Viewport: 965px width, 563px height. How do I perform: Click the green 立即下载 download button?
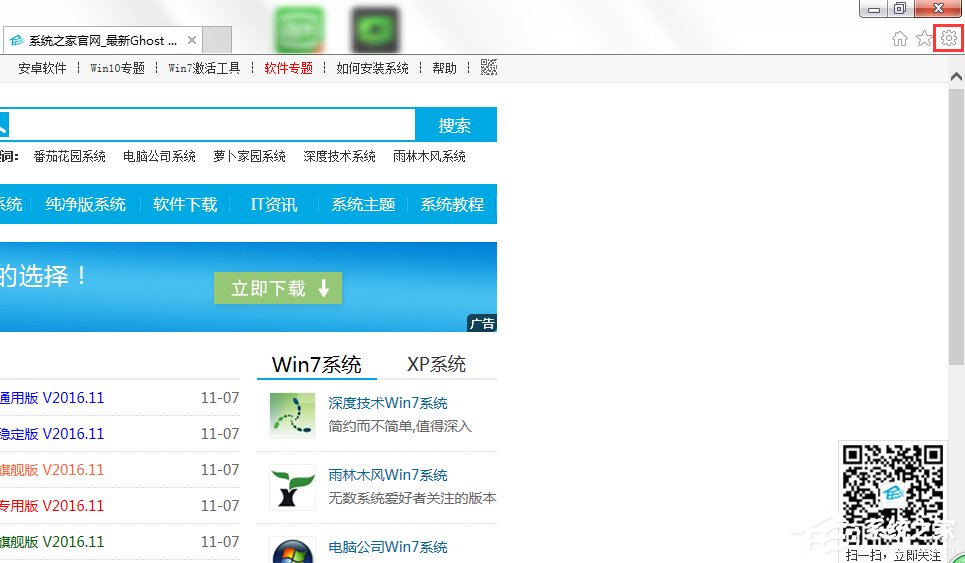(x=278, y=288)
